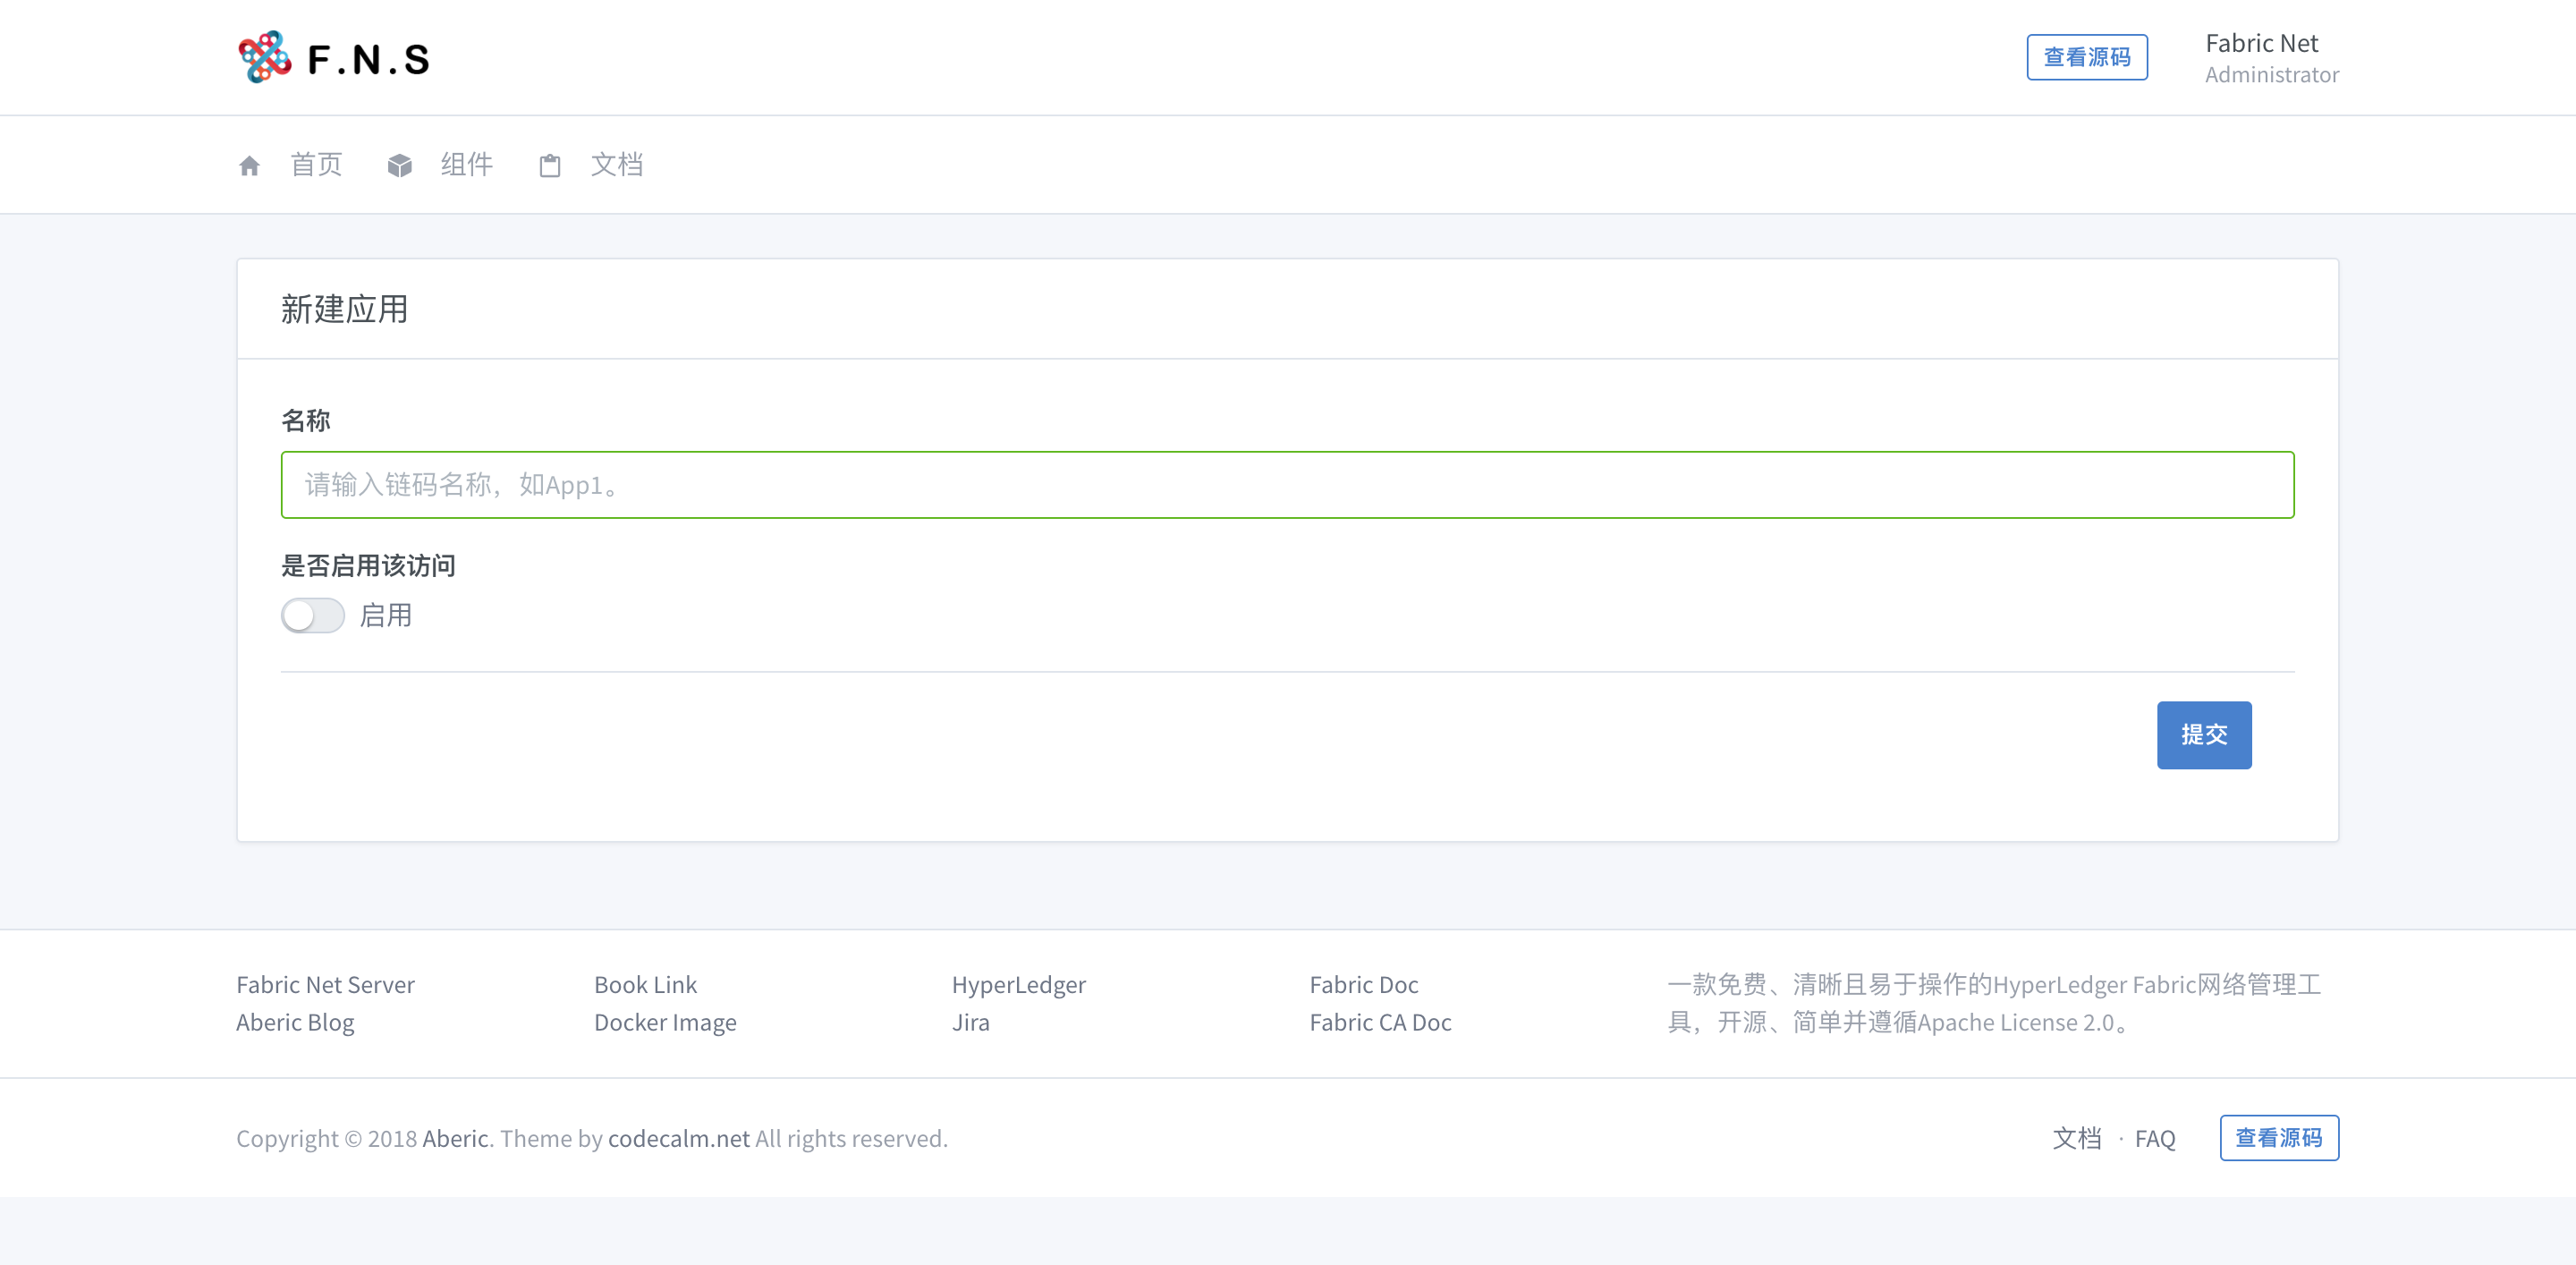The width and height of the screenshot is (2576, 1265).
Task: Click the clipboard icon for 文档
Action: 549,166
